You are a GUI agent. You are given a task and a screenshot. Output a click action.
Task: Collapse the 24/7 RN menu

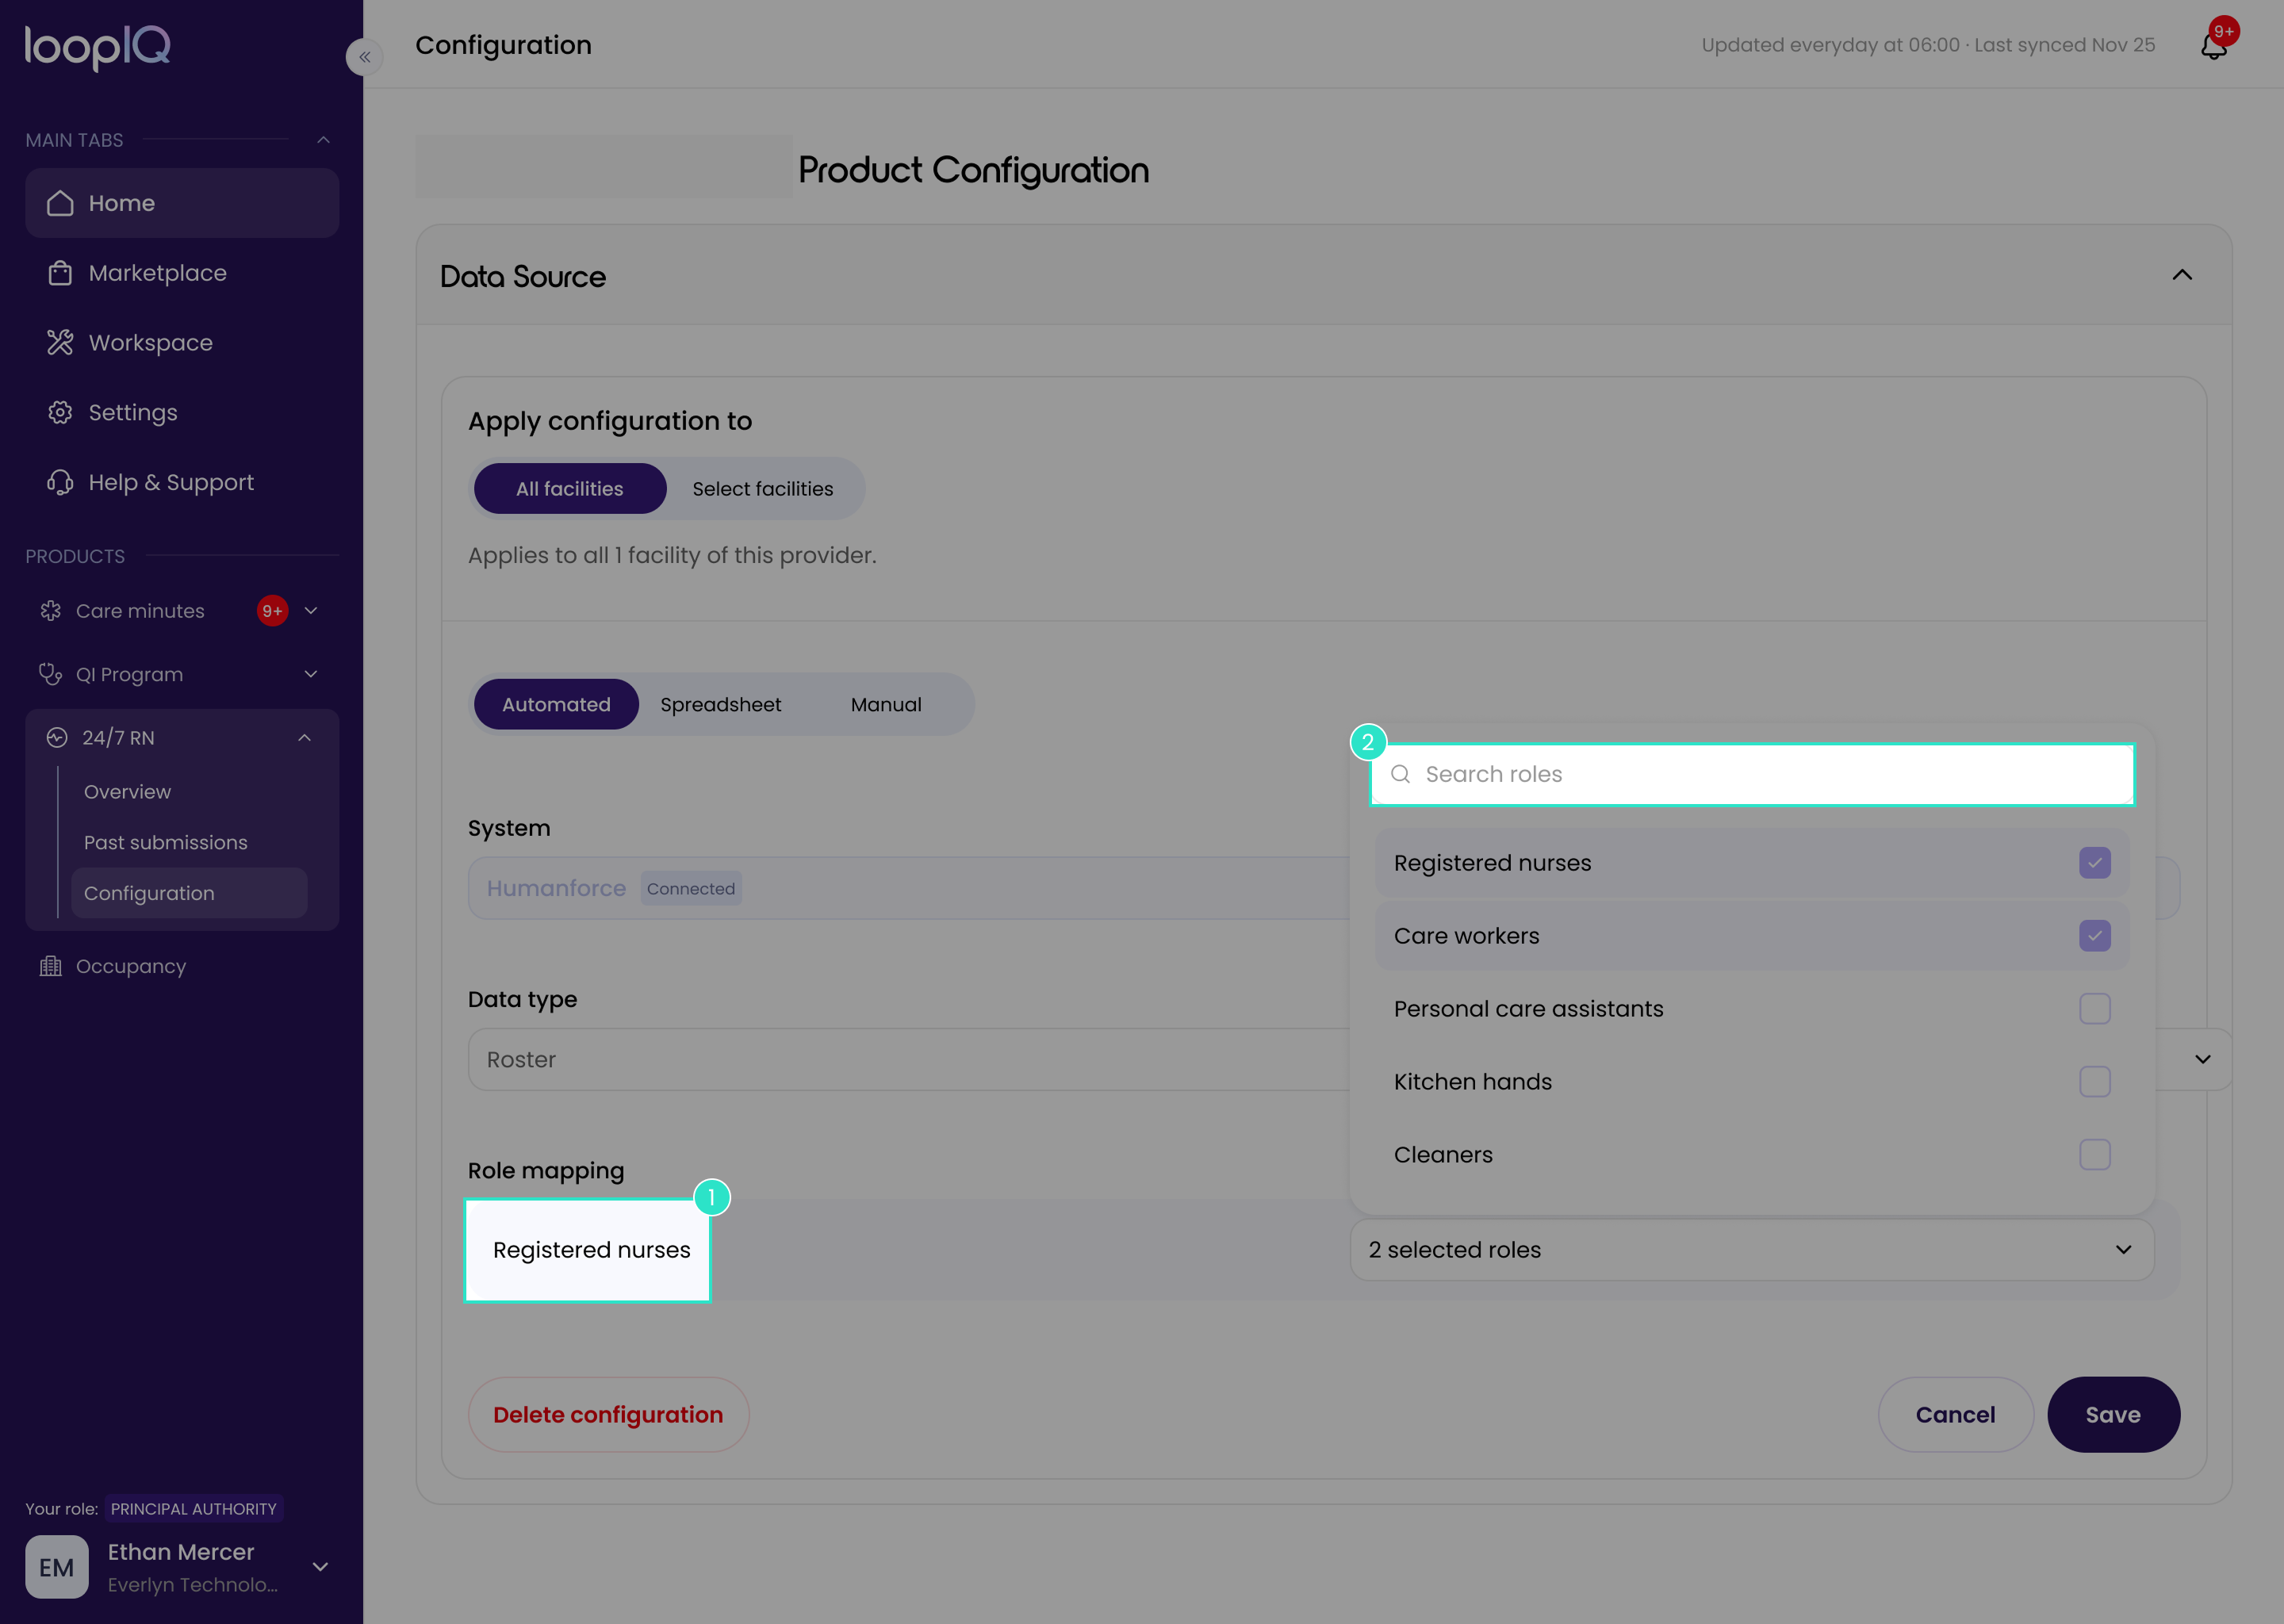click(x=305, y=738)
